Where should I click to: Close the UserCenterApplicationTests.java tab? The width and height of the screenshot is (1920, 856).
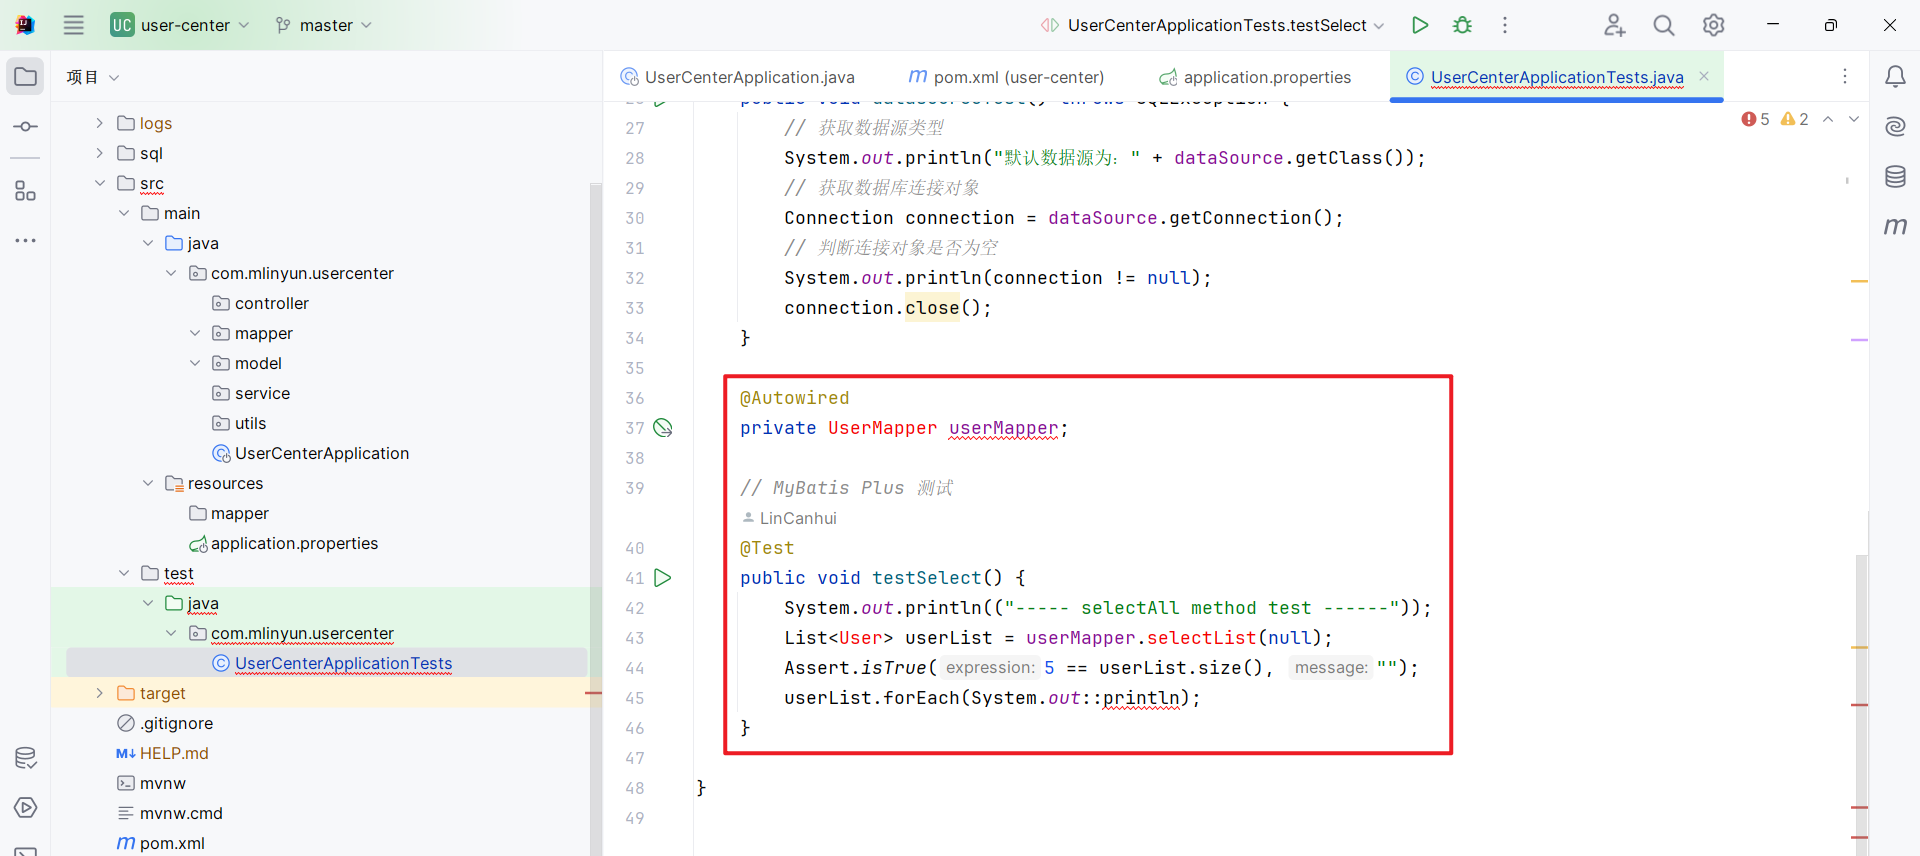click(1704, 77)
